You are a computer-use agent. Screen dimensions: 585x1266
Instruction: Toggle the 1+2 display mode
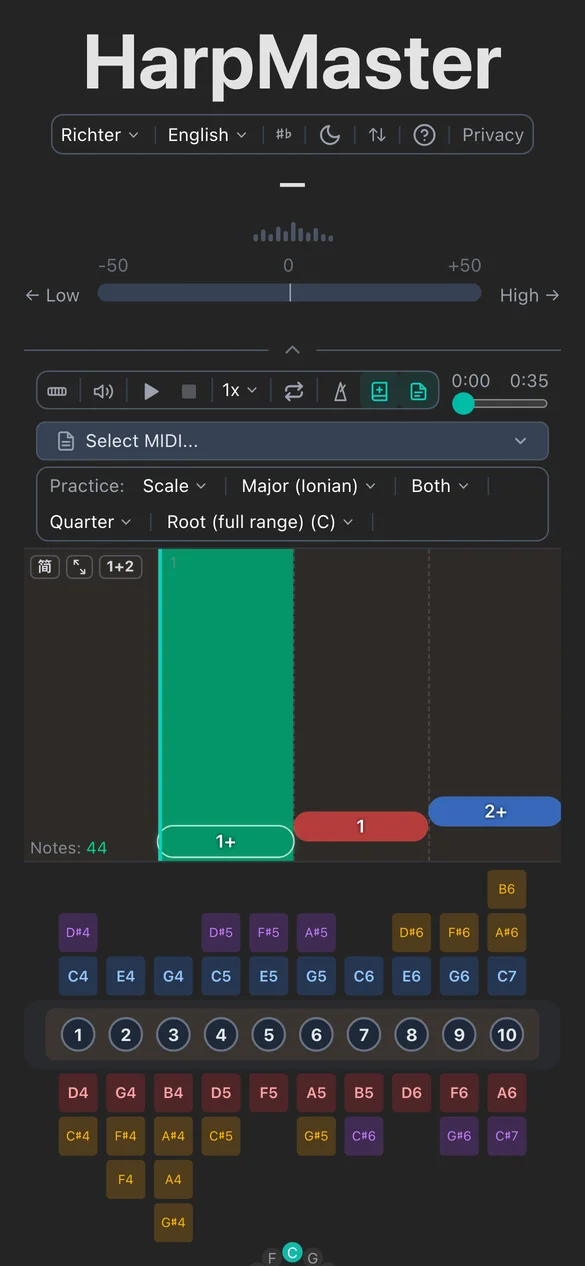coord(120,567)
